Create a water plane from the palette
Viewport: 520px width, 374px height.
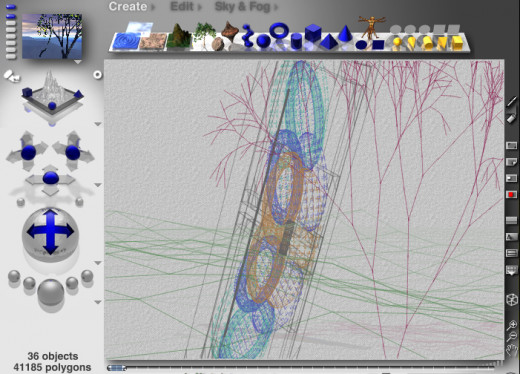point(126,42)
